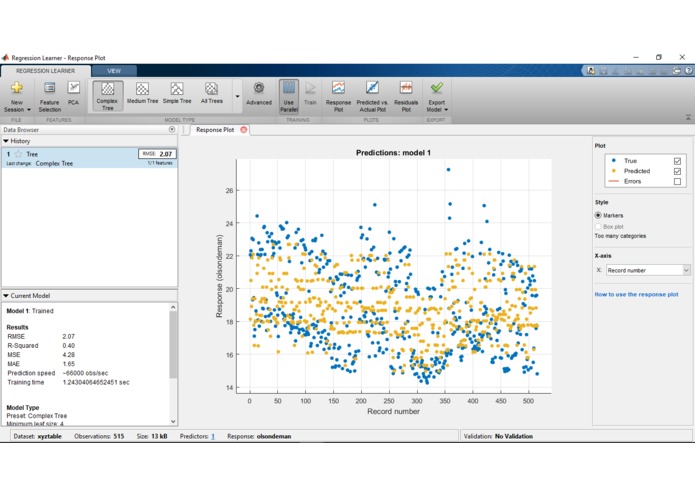The image size is (695, 494).
Task: Switch to the VIEW tab
Action: pyautogui.click(x=114, y=71)
